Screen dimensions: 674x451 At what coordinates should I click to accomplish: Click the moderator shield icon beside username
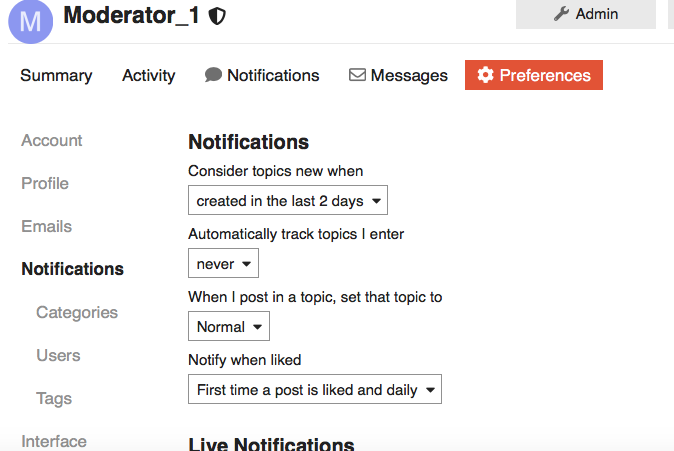coord(217,16)
